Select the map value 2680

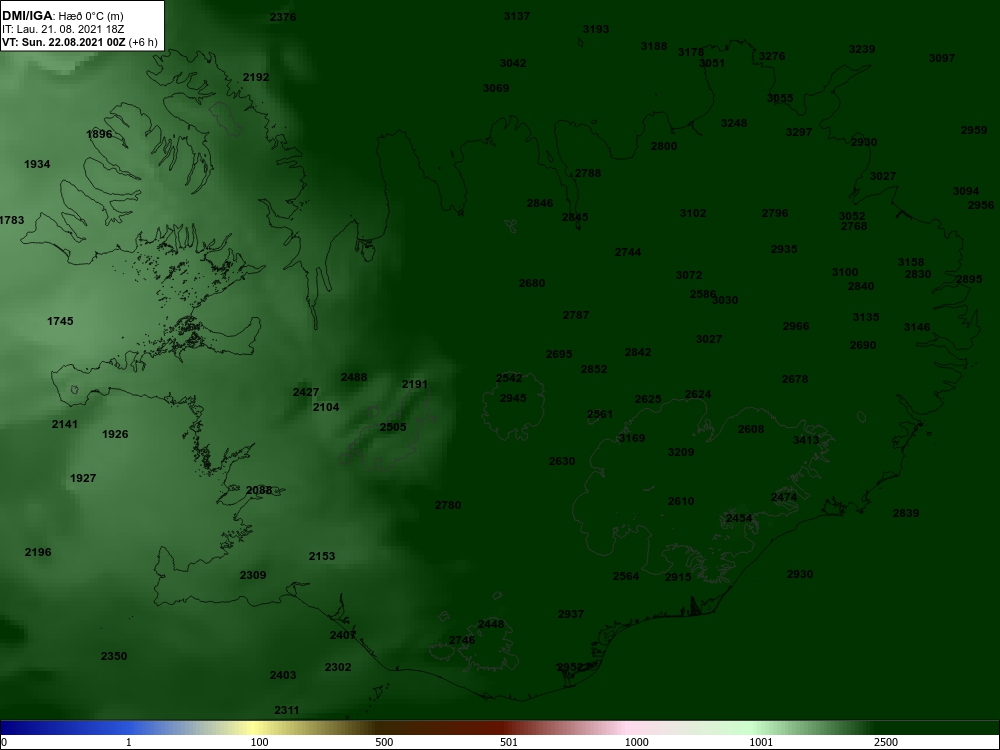pos(532,283)
